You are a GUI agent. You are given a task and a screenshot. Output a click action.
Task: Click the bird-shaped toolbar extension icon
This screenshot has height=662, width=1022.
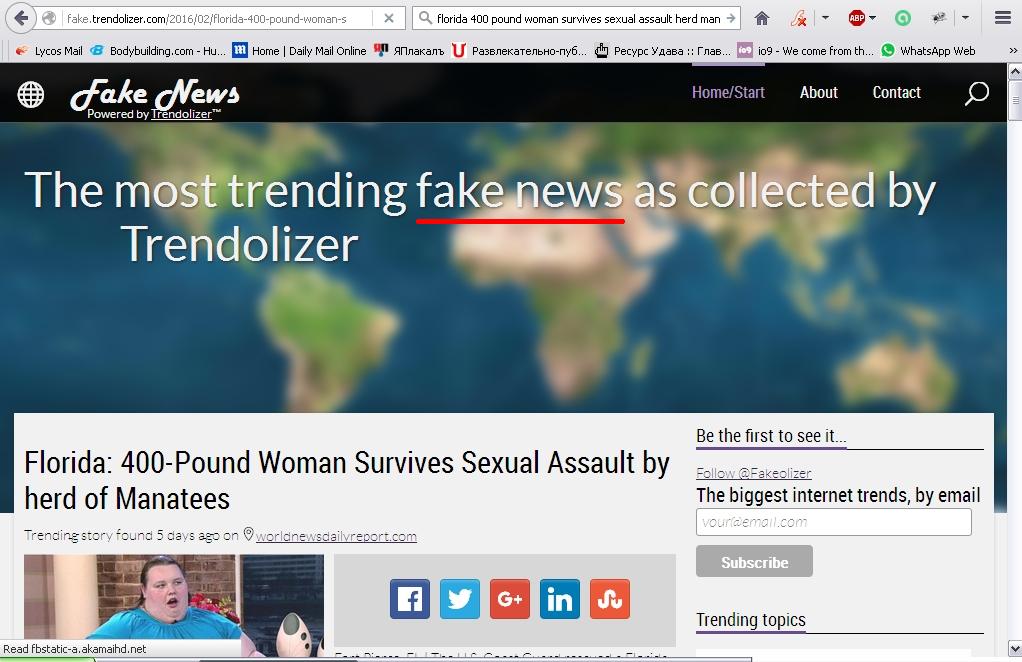[x=939, y=18]
